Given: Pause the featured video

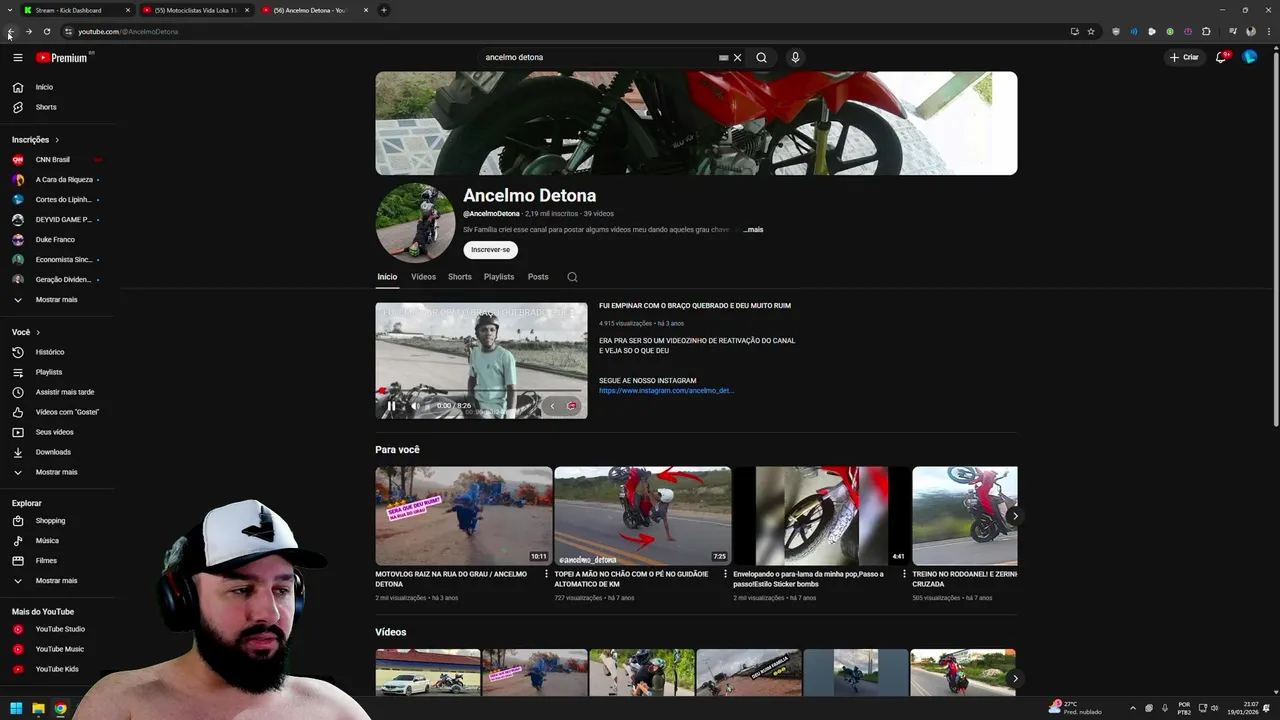Looking at the screenshot, I should [x=391, y=406].
